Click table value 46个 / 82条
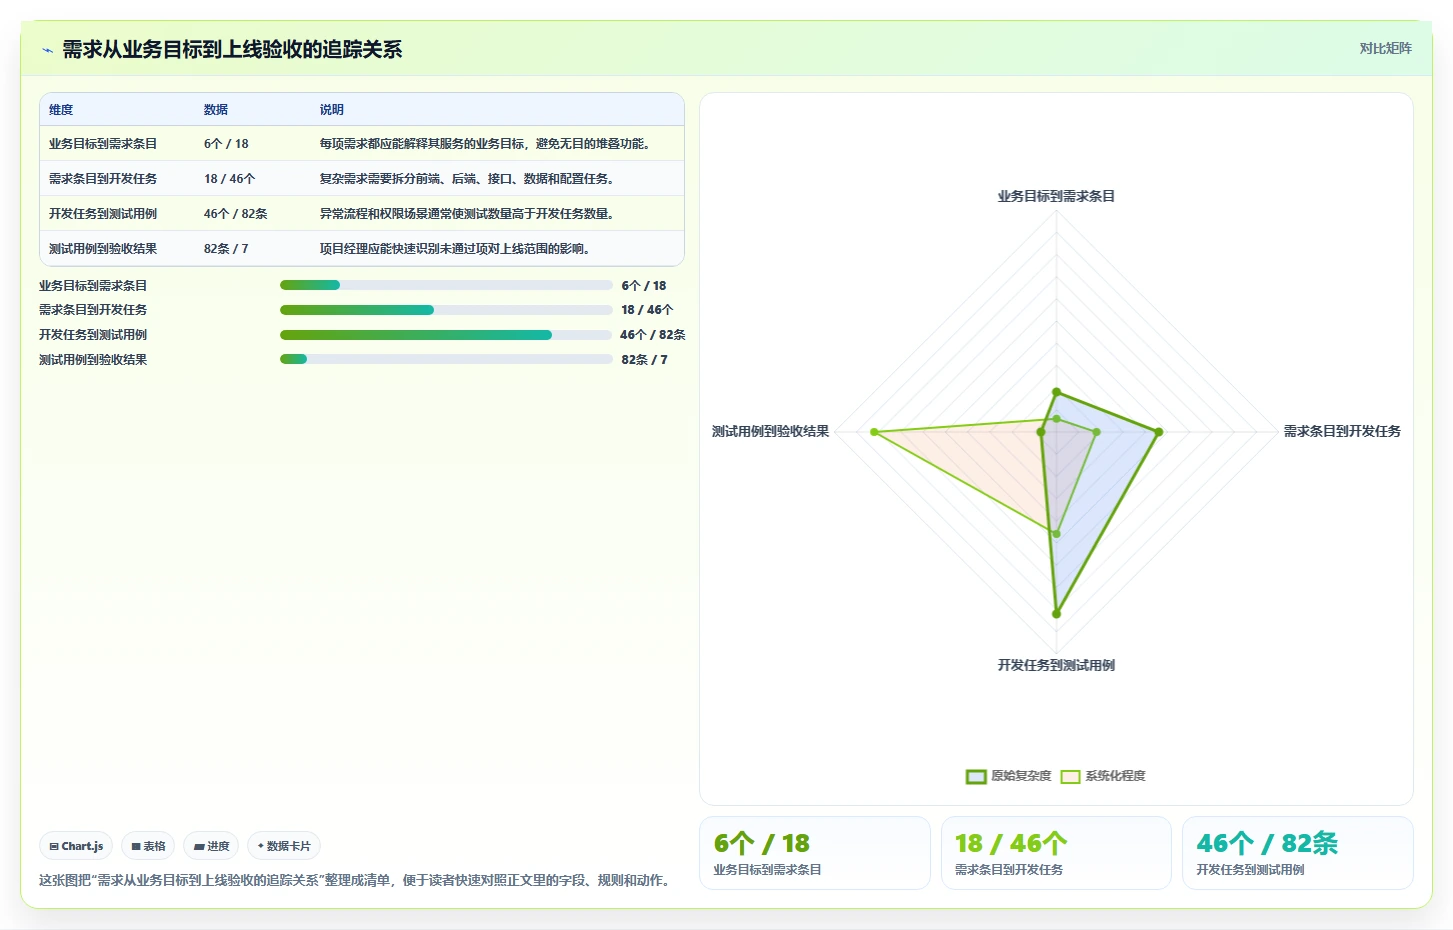This screenshot has width=1453, height=930. click(x=236, y=214)
